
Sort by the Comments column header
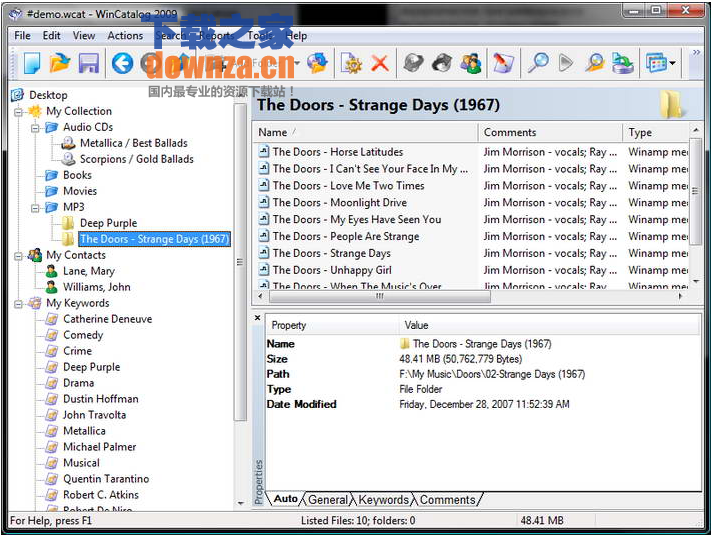click(550, 132)
